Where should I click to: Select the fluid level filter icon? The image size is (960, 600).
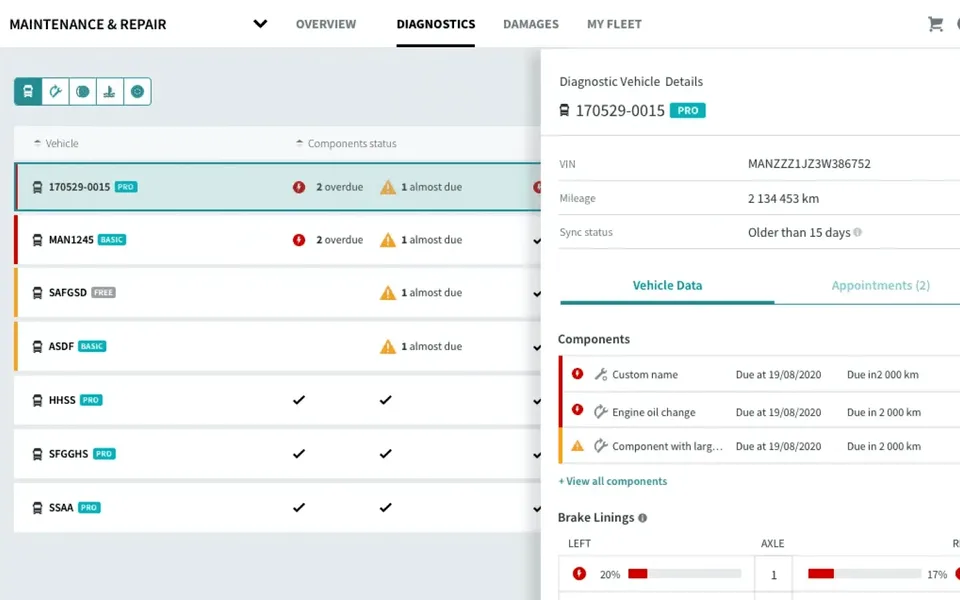pyautogui.click(x=110, y=92)
